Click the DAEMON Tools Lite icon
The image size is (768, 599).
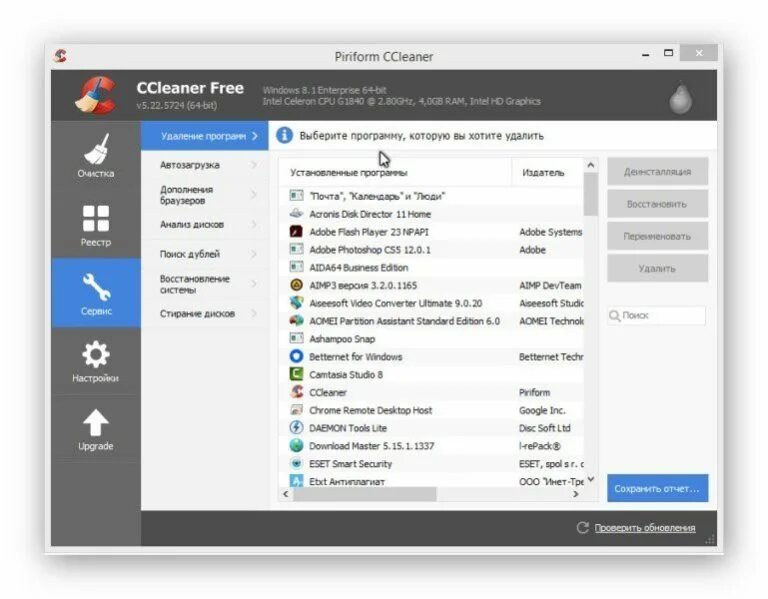coord(296,428)
